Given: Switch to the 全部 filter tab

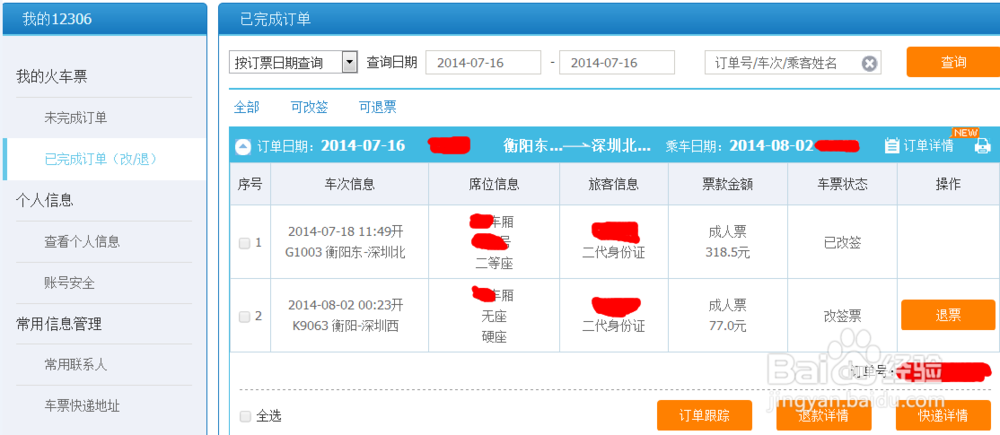Looking at the screenshot, I should tap(247, 107).
